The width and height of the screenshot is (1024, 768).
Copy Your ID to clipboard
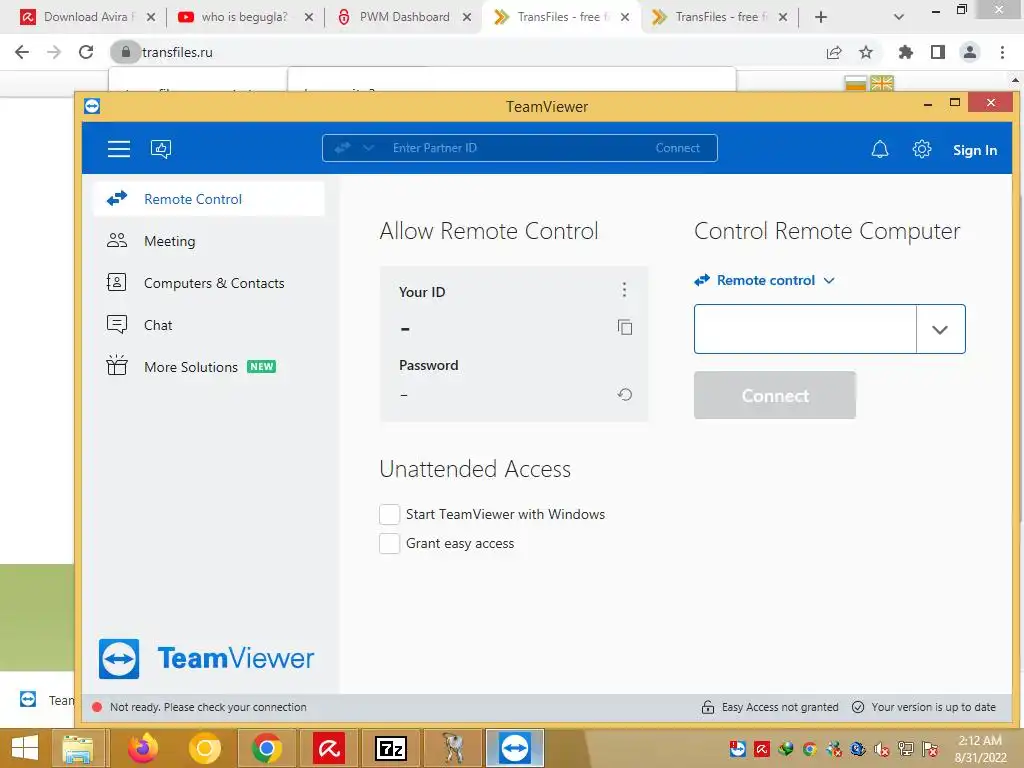coord(624,327)
